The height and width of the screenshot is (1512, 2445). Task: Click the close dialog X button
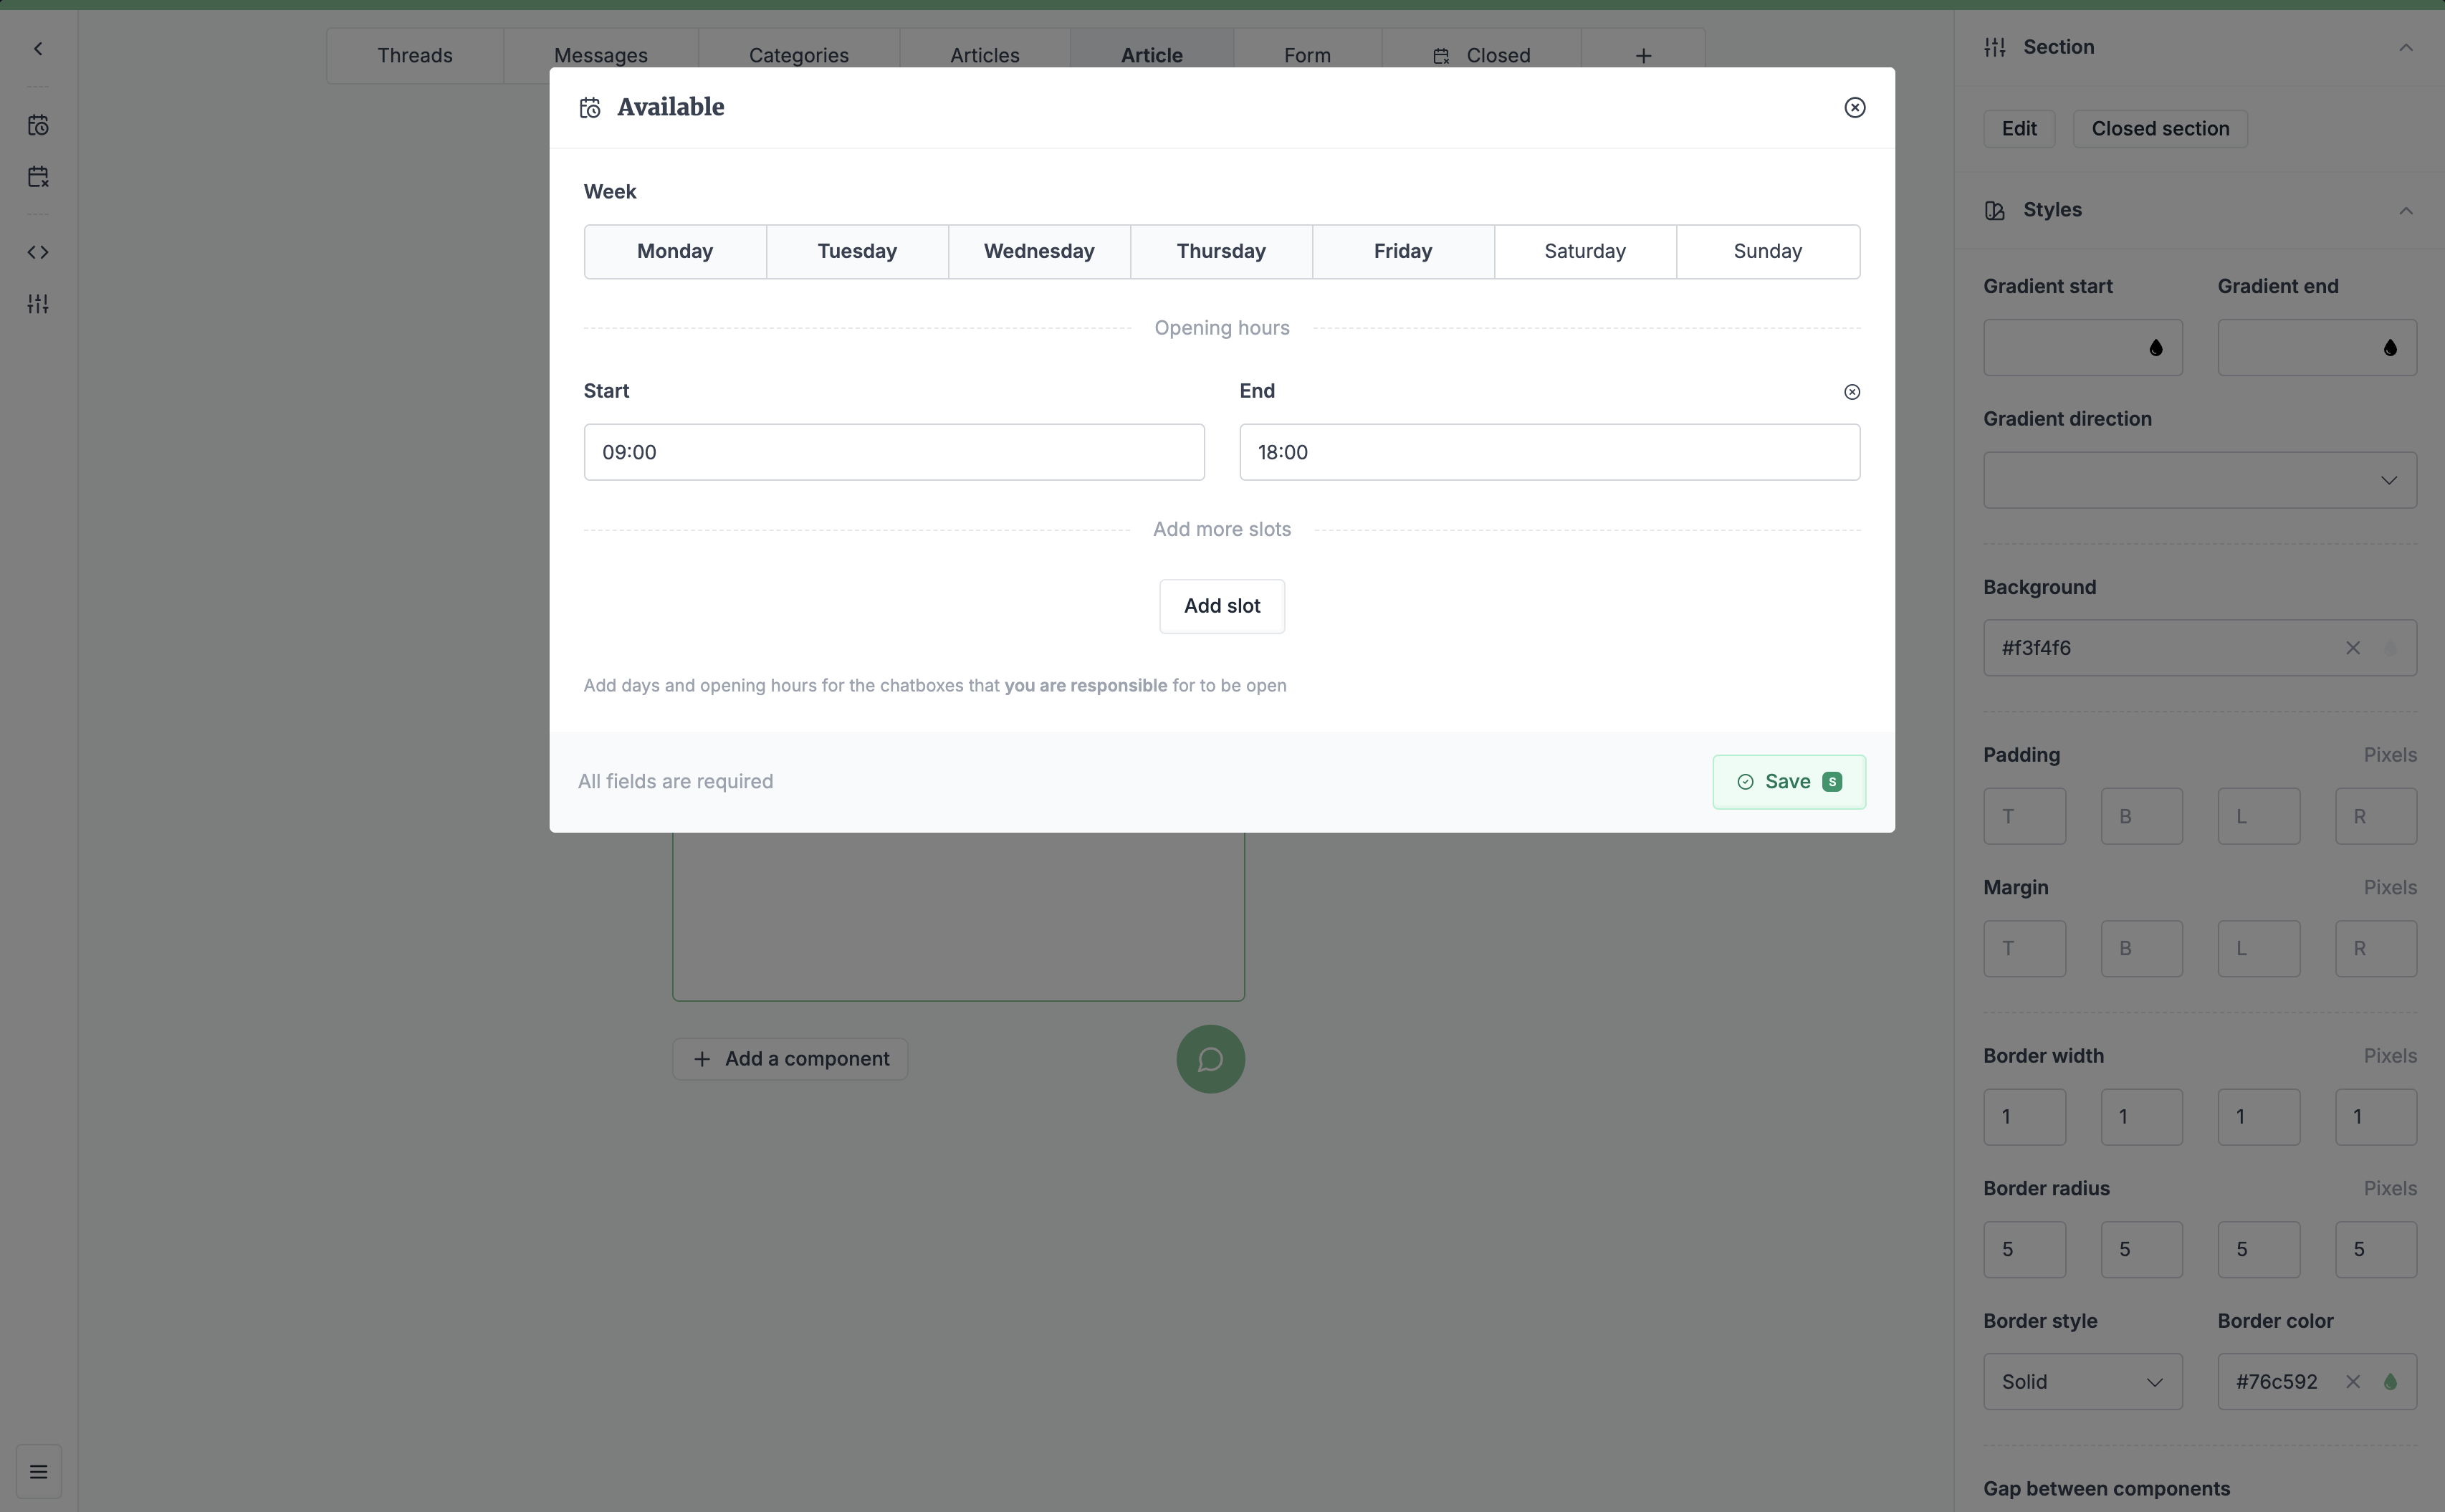point(1855,107)
